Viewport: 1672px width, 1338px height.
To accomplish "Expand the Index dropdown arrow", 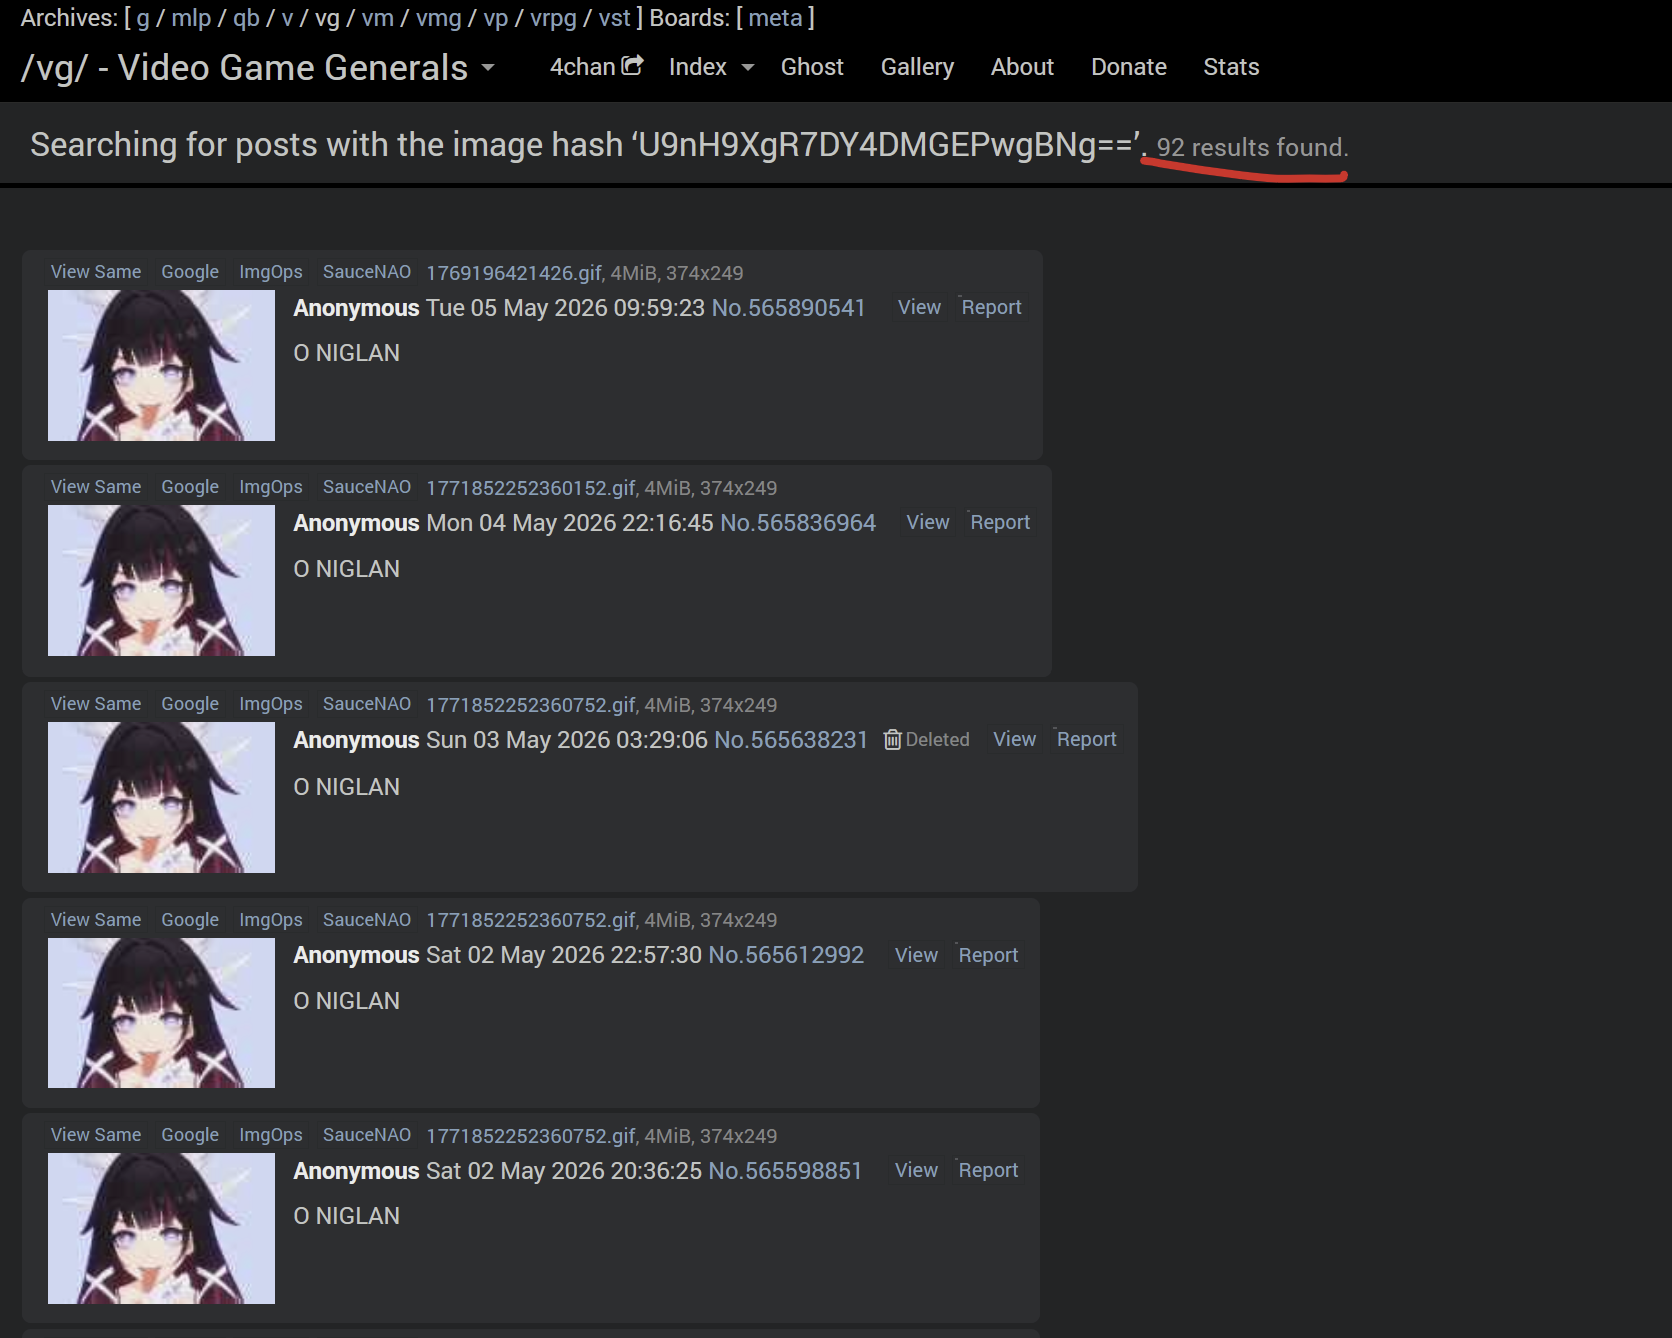I will click(747, 68).
